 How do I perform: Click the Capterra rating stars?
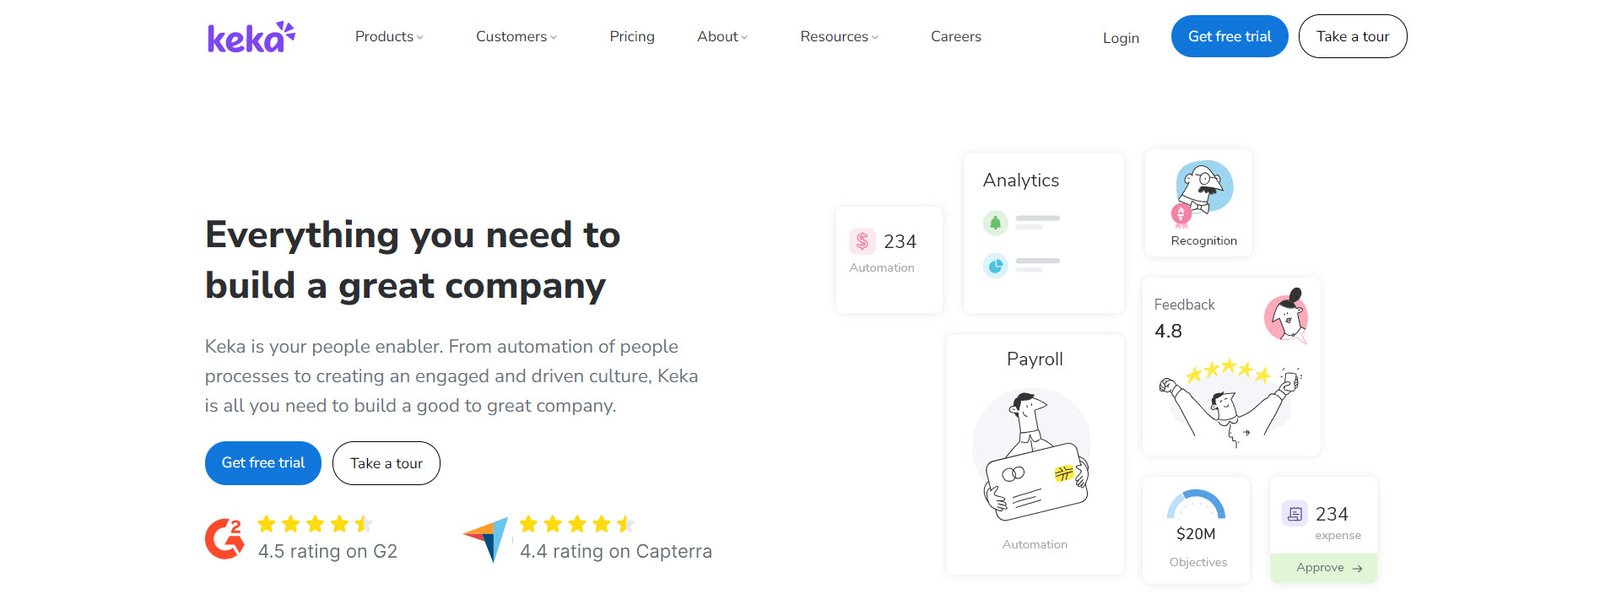coord(577,524)
